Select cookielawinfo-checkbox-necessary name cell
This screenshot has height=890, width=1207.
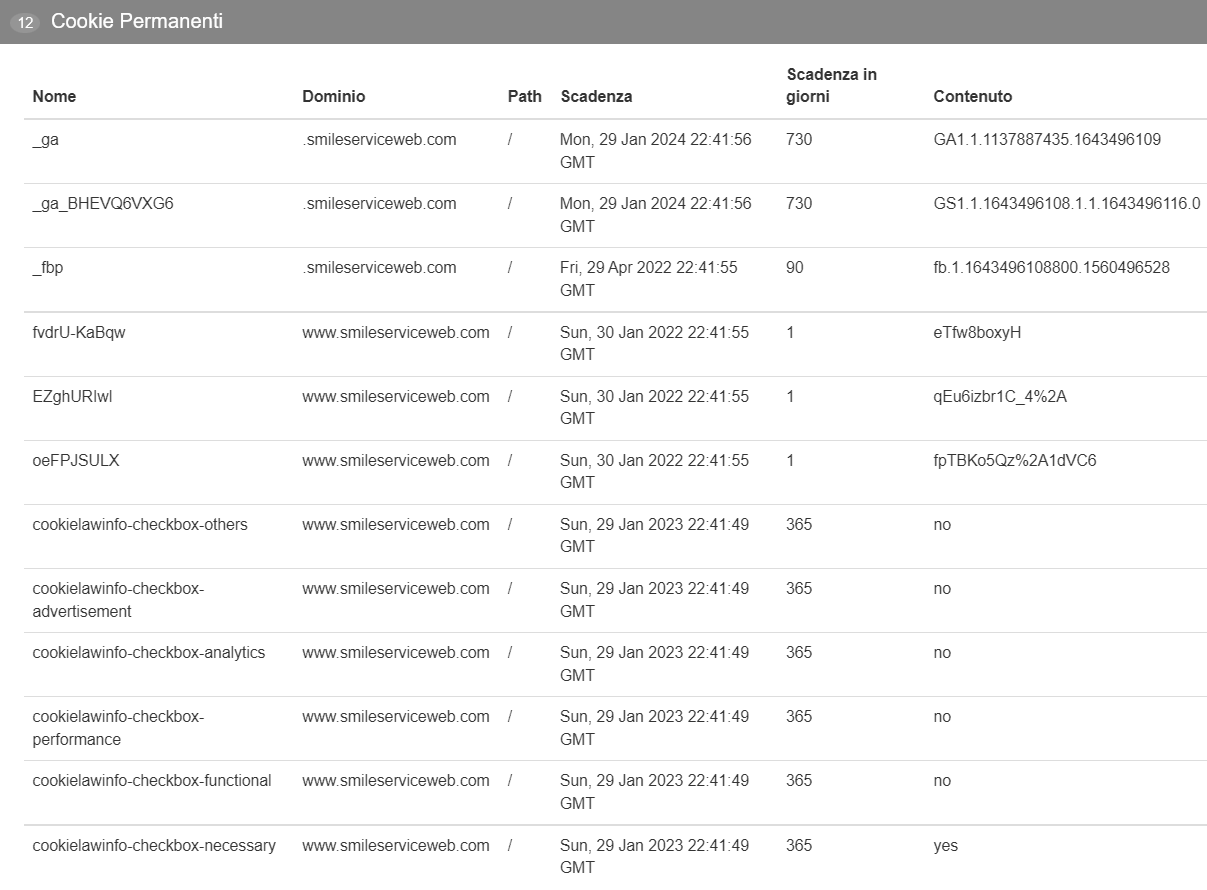[154, 846]
